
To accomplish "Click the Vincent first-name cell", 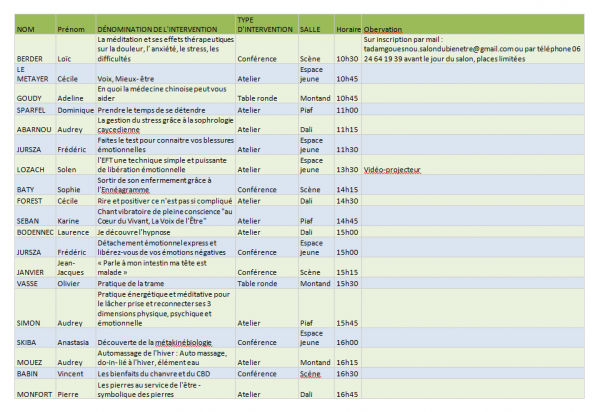I will coord(76,373).
